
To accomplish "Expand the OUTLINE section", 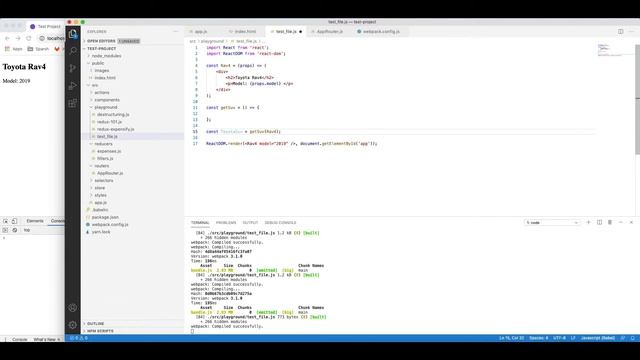I will (x=95, y=324).
